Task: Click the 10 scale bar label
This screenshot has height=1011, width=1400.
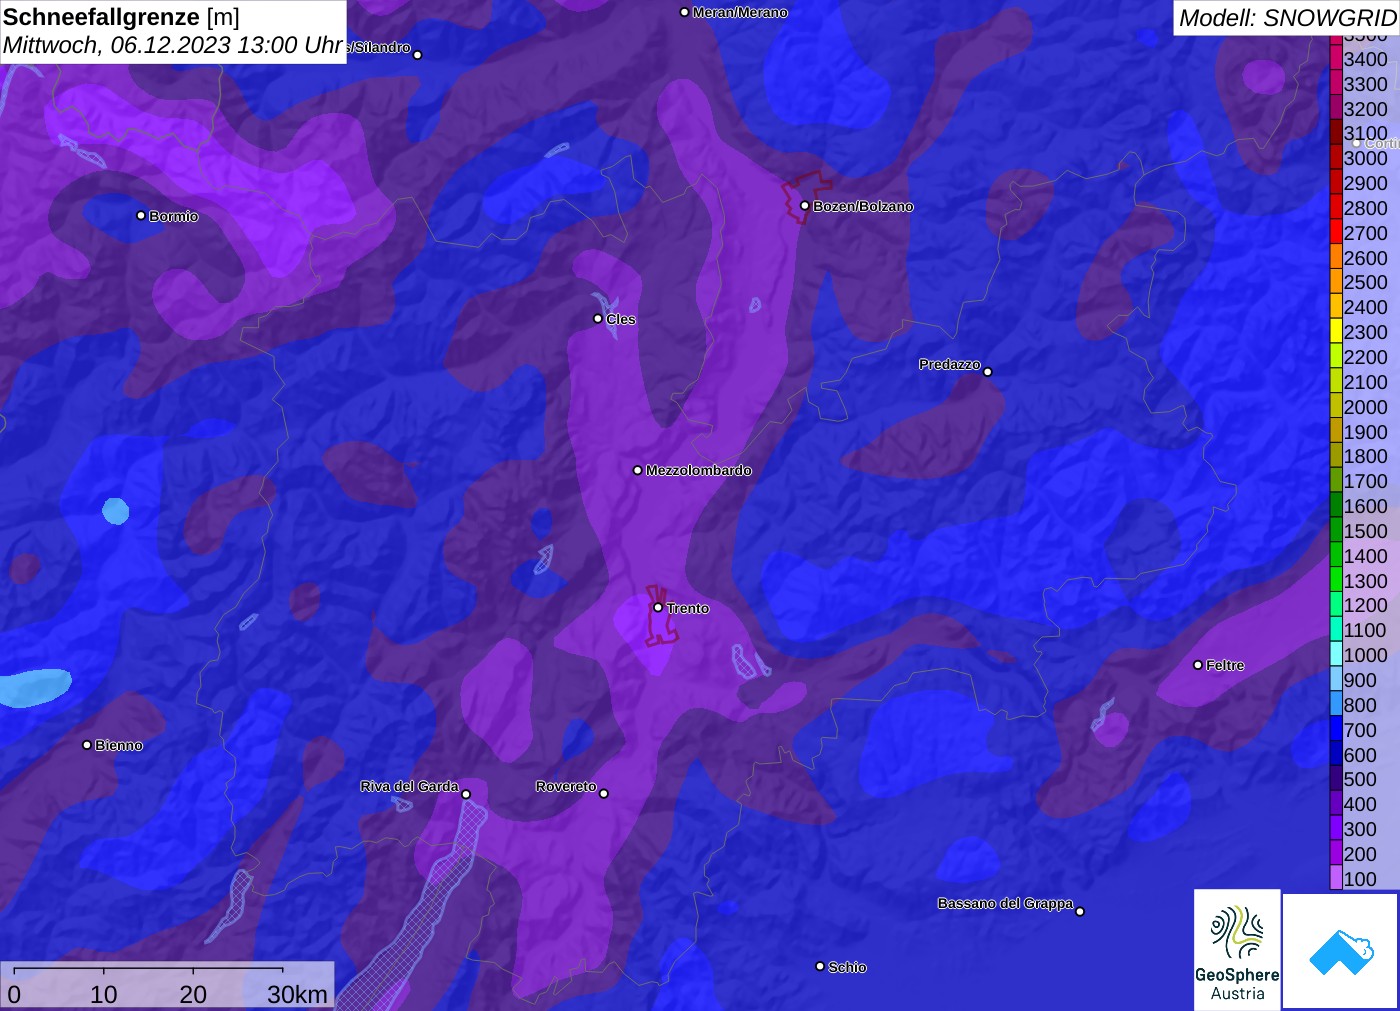Action: click(104, 995)
